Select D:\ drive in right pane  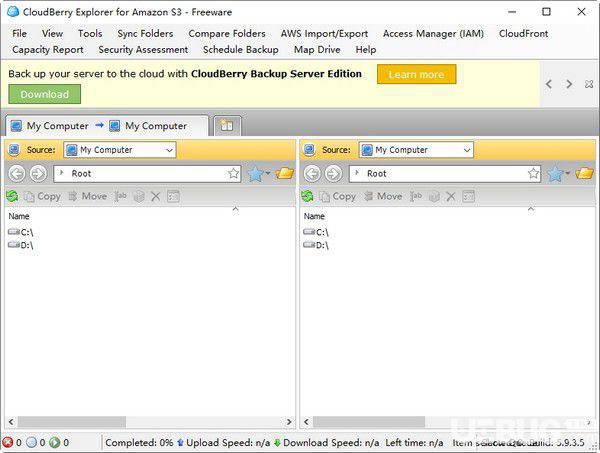point(316,245)
